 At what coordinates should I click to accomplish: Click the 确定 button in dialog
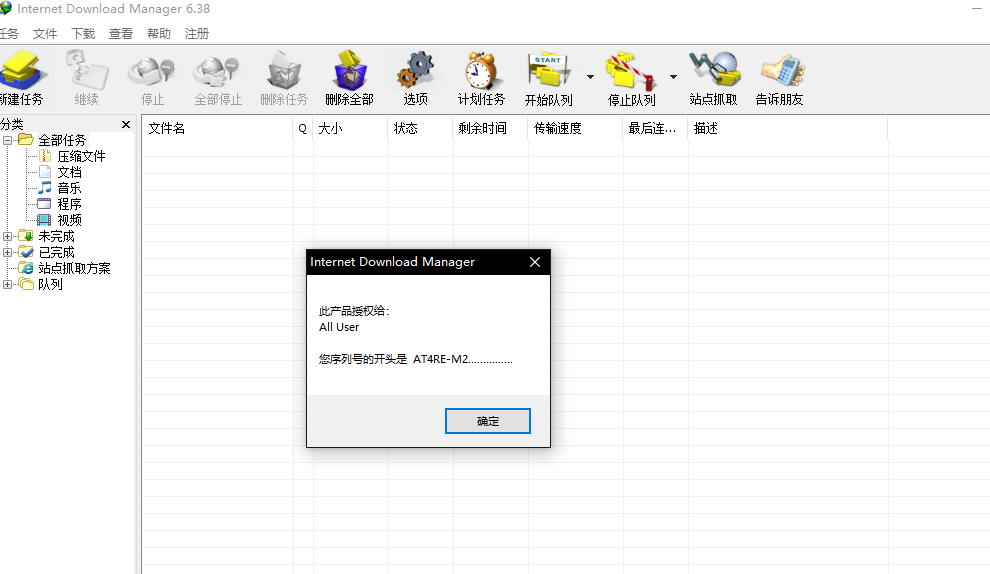pos(487,421)
